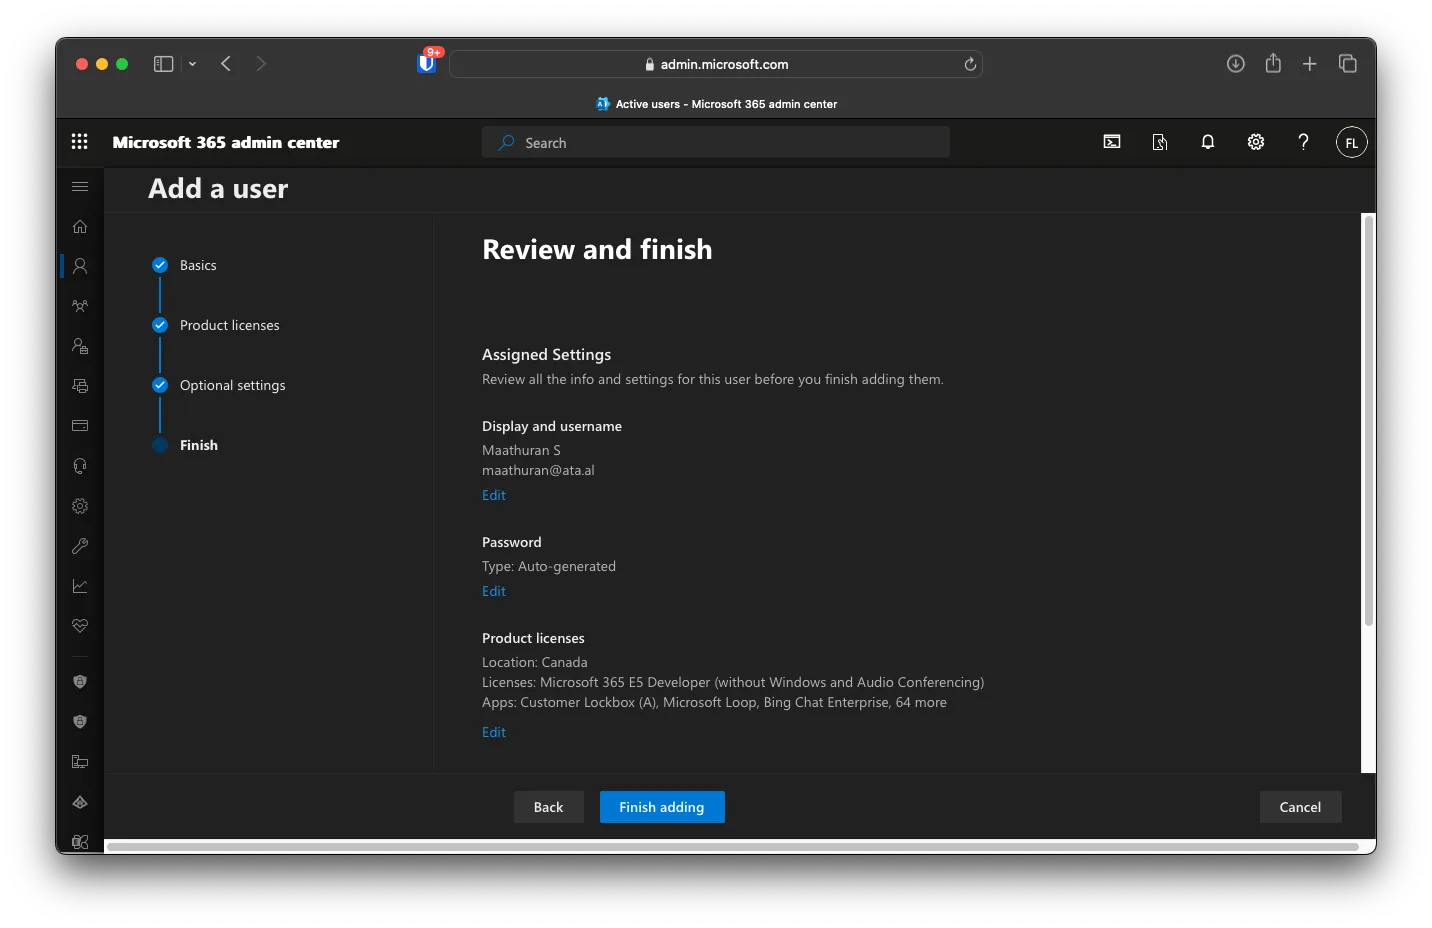The height and width of the screenshot is (928, 1432).
Task: Click the Bitwarden extension icon
Action: [x=427, y=63]
